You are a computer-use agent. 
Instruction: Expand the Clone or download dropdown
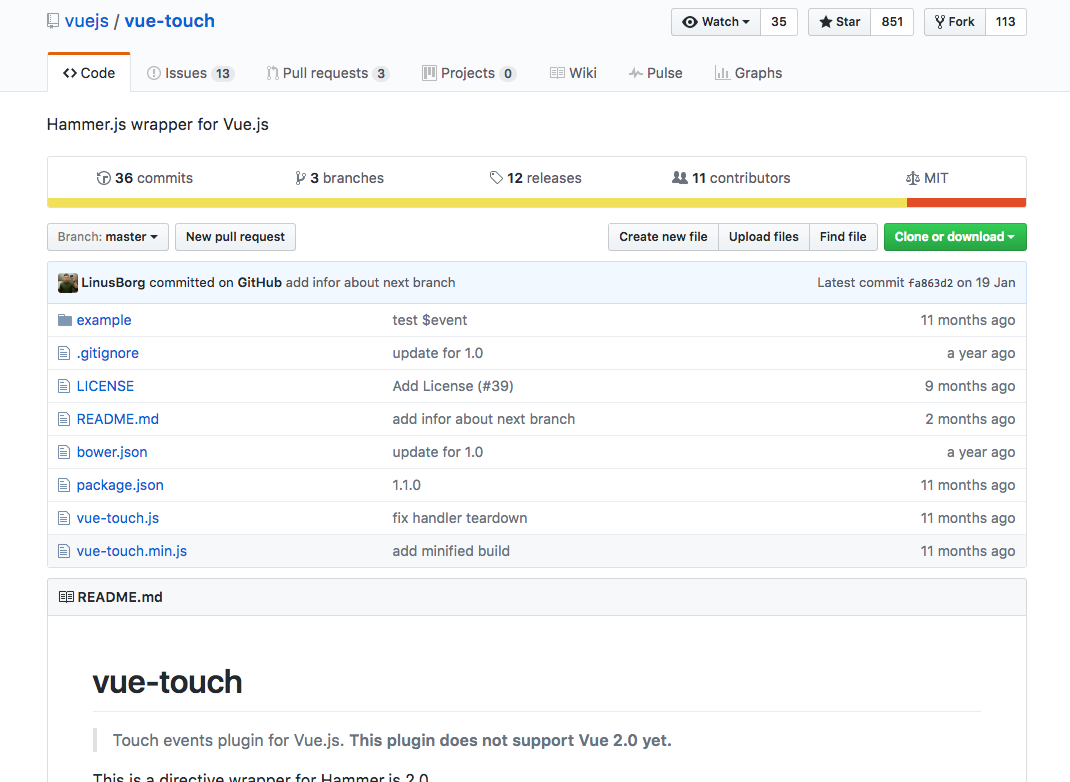955,237
